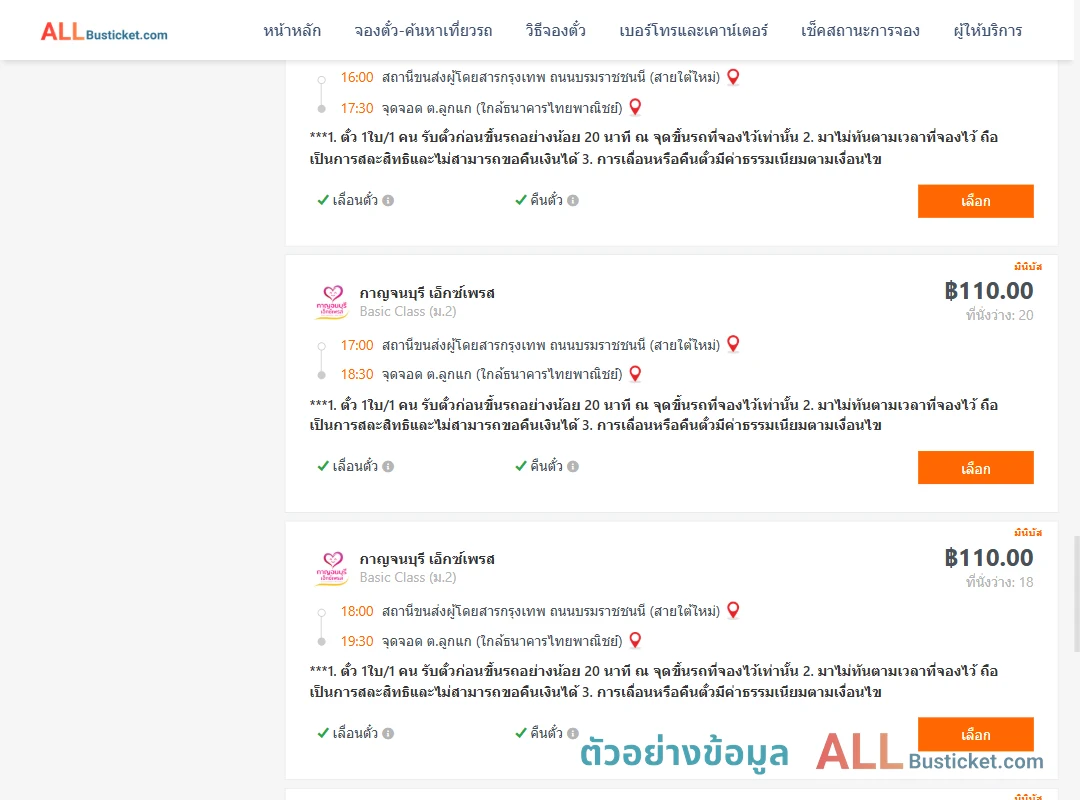Click เลื่อนตั๋ว label on the 16:00 trip

coord(355,201)
